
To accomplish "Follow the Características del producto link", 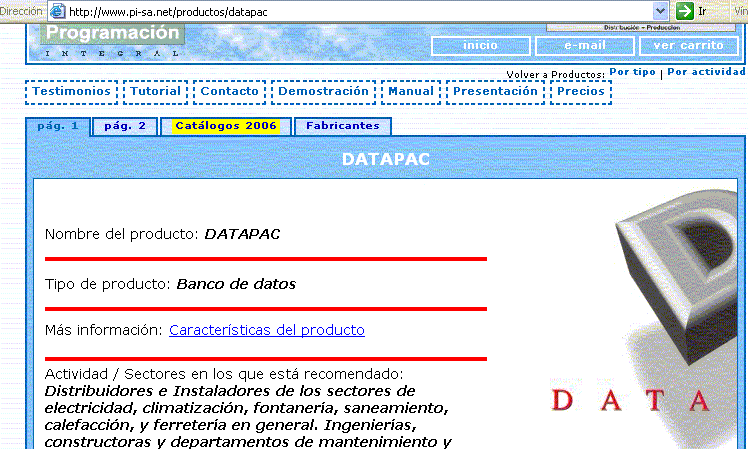I will [x=267, y=330].
